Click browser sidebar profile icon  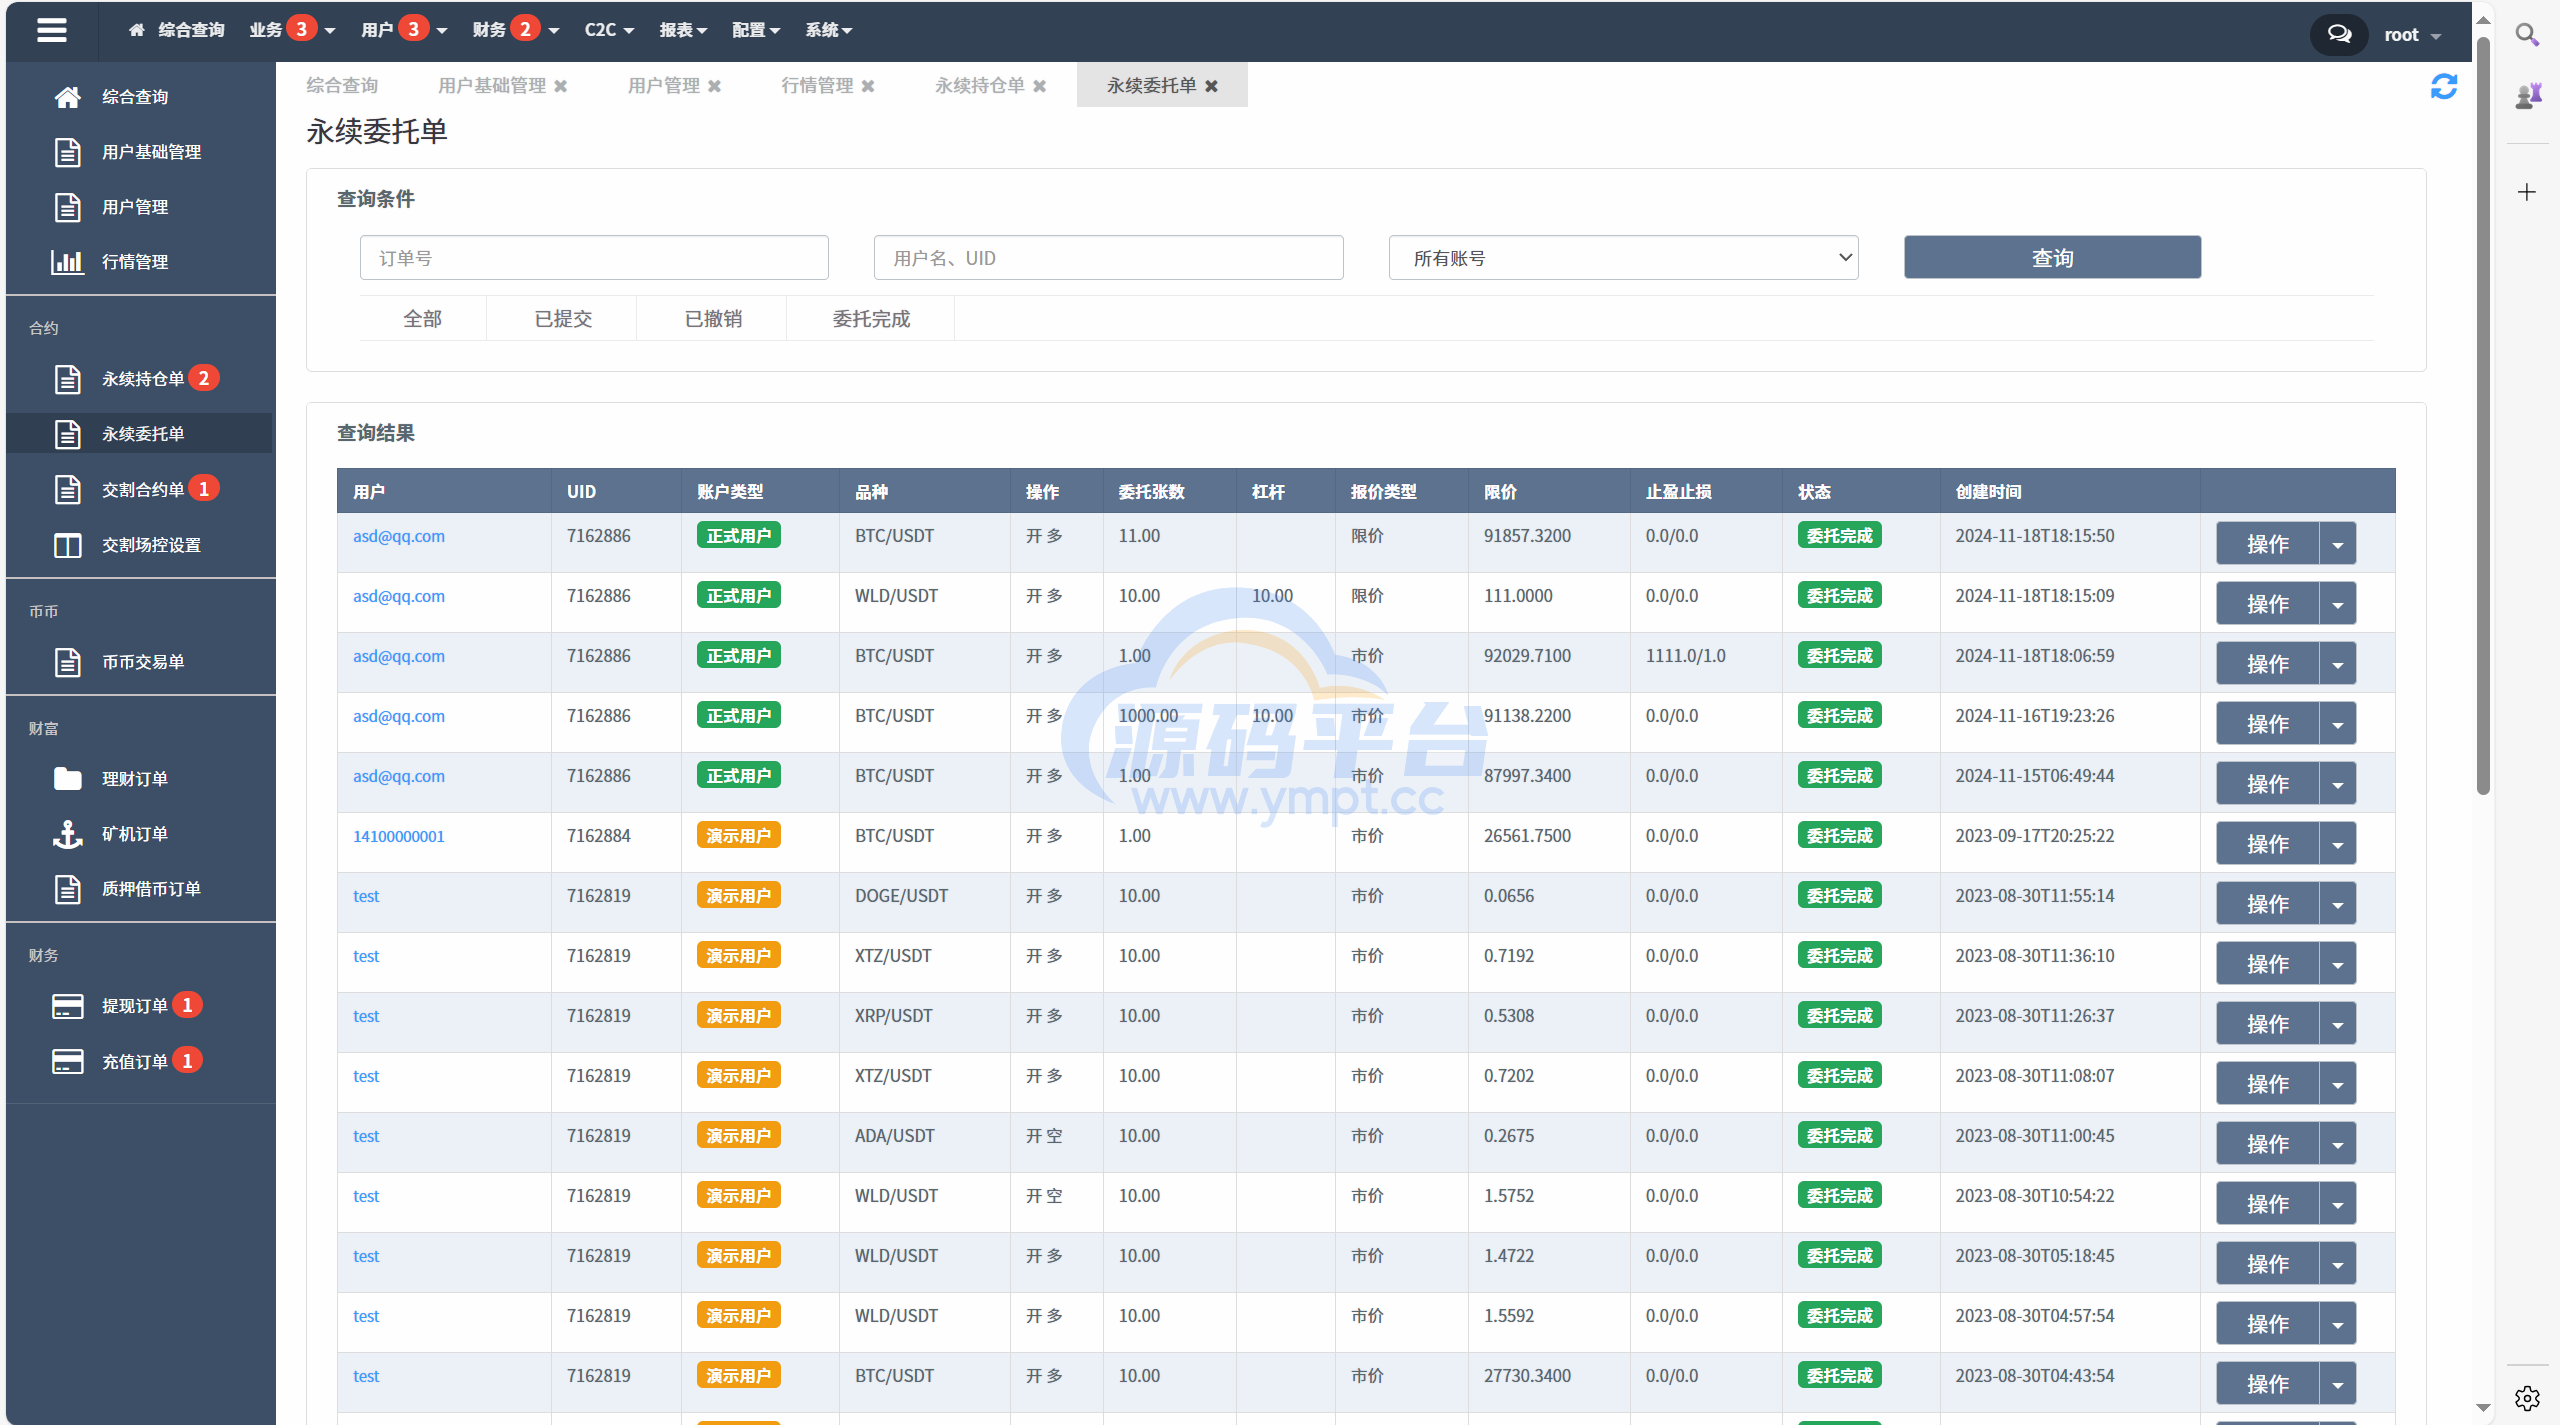[x=2527, y=97]
